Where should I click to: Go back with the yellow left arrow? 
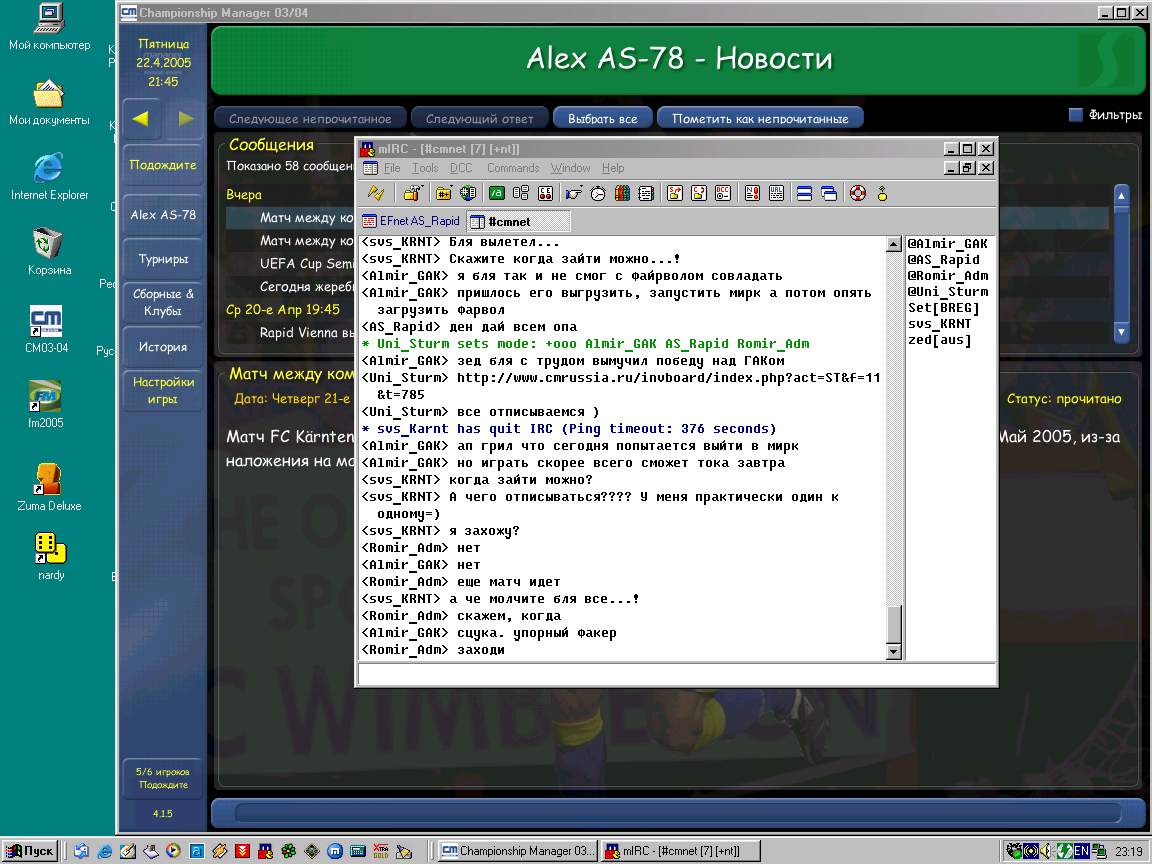[140, 118]
